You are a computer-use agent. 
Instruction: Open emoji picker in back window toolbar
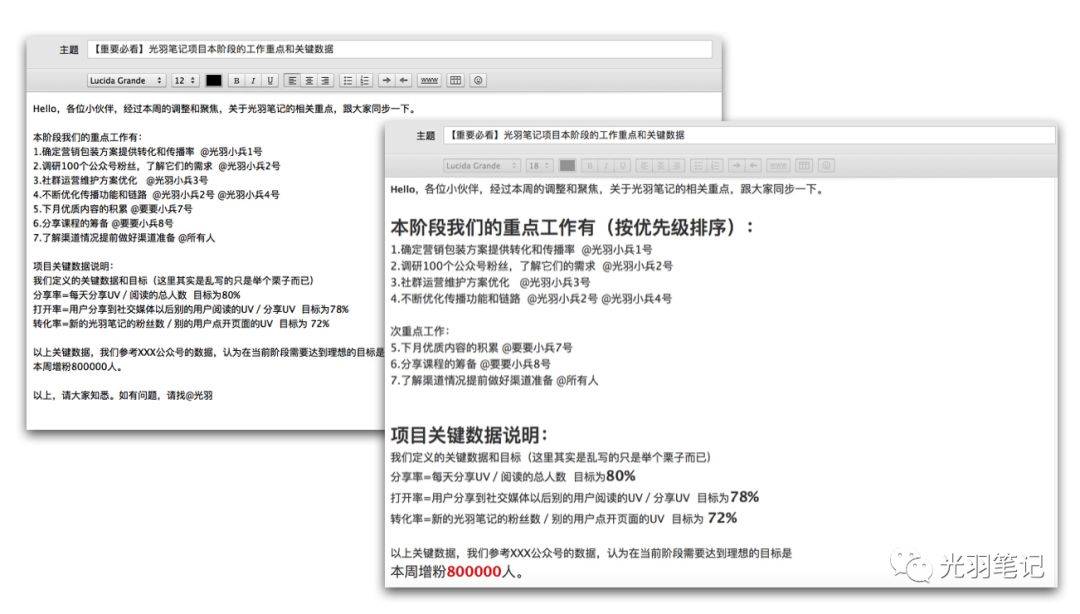click(479, 80)
